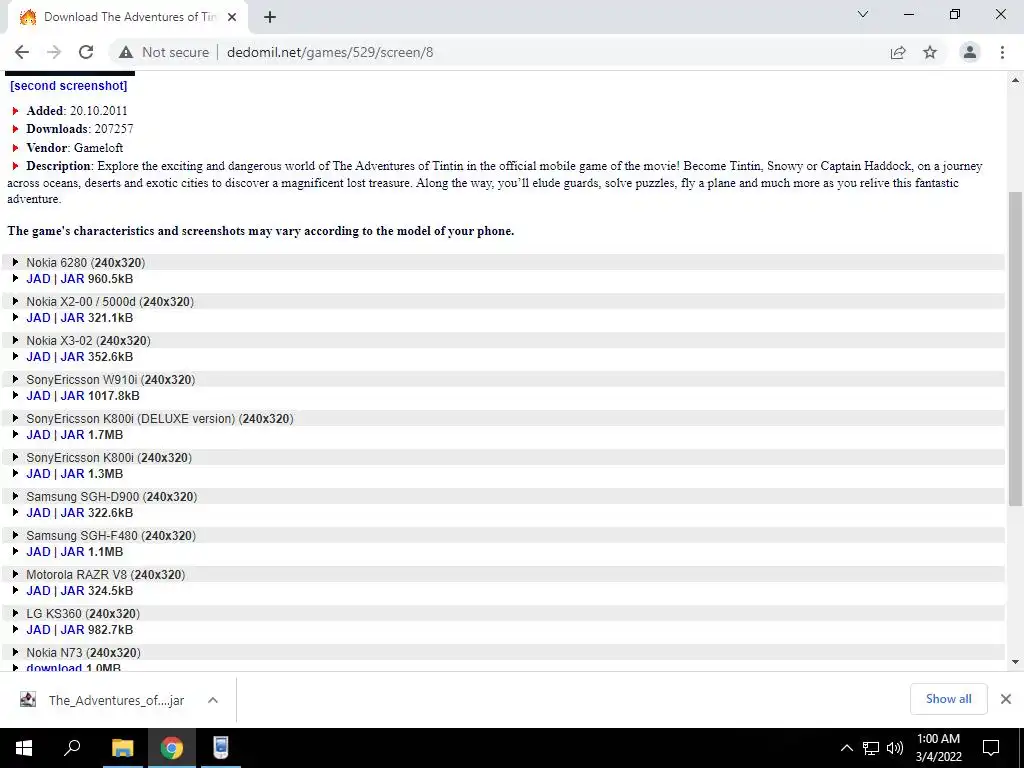1024x768 pixels.
Task: Show hidden system tray icons
Action: (846, 748)
